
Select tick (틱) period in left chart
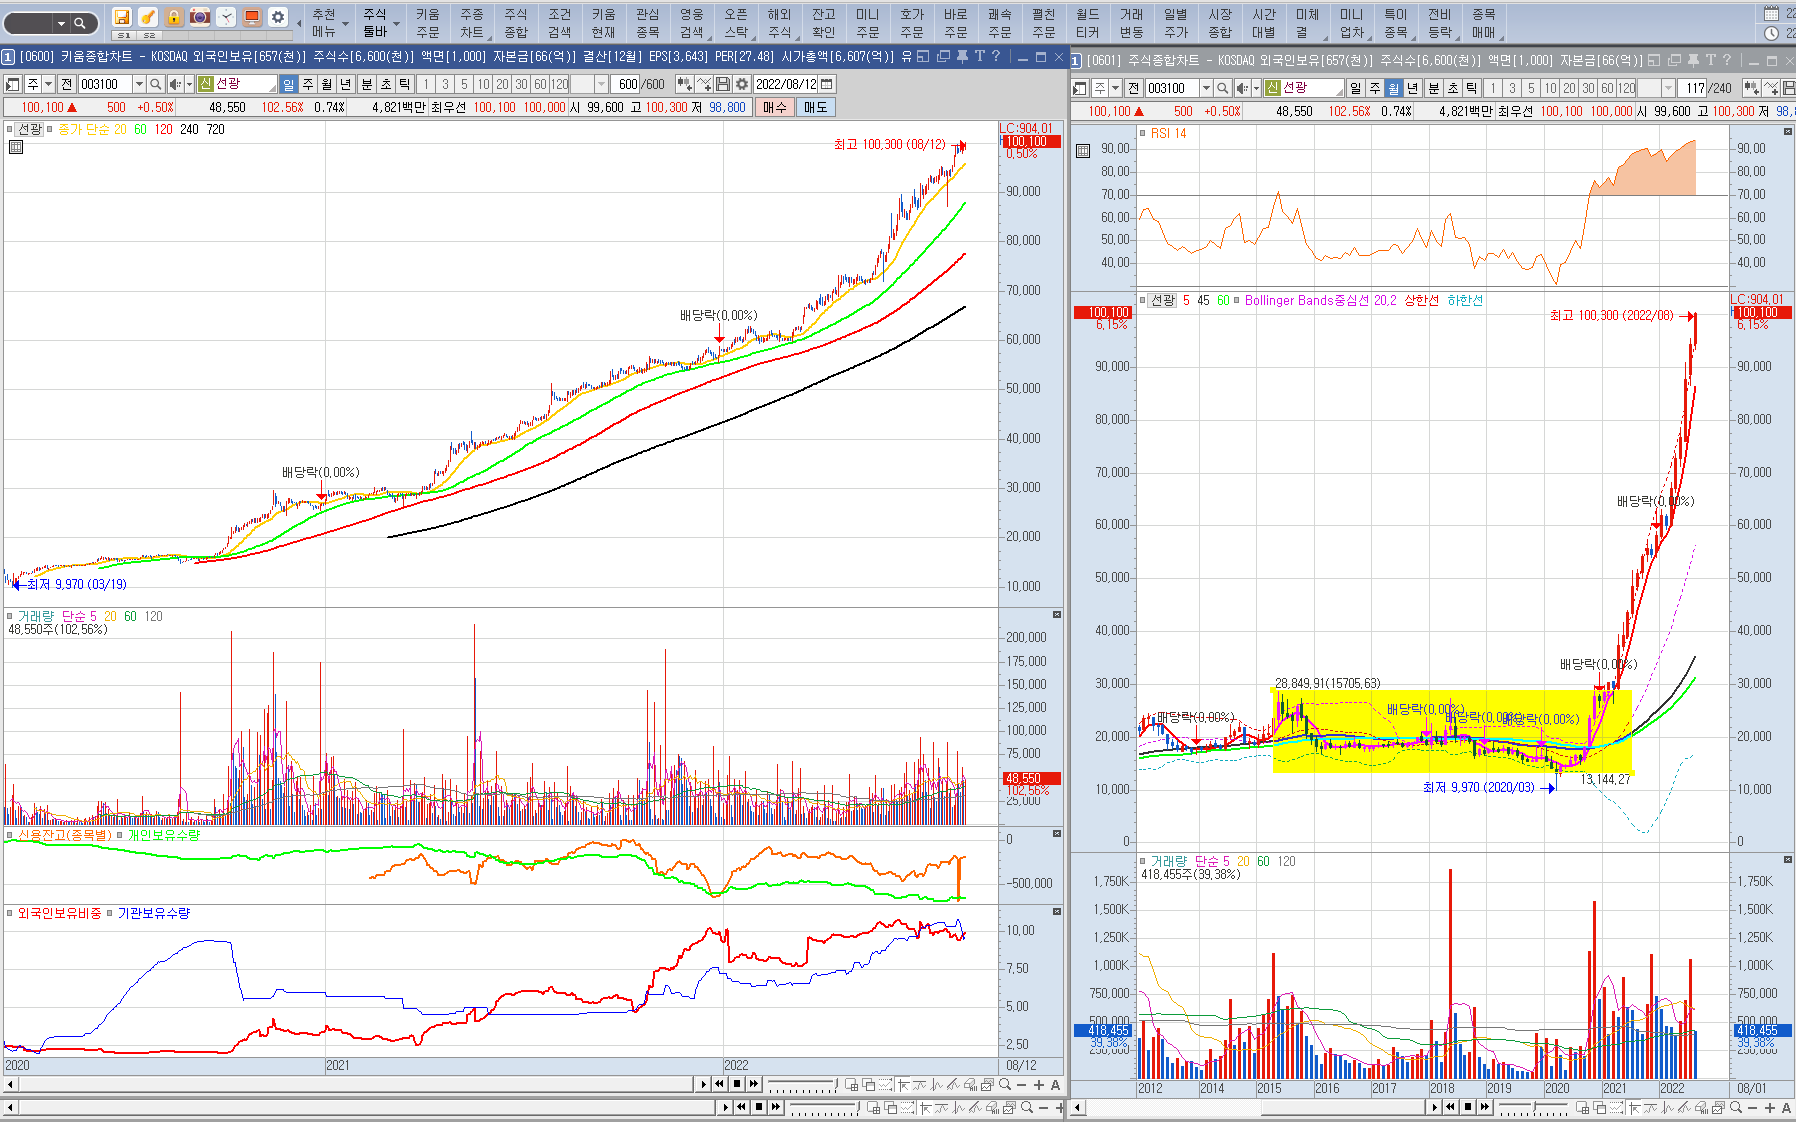tap(404, 85)
